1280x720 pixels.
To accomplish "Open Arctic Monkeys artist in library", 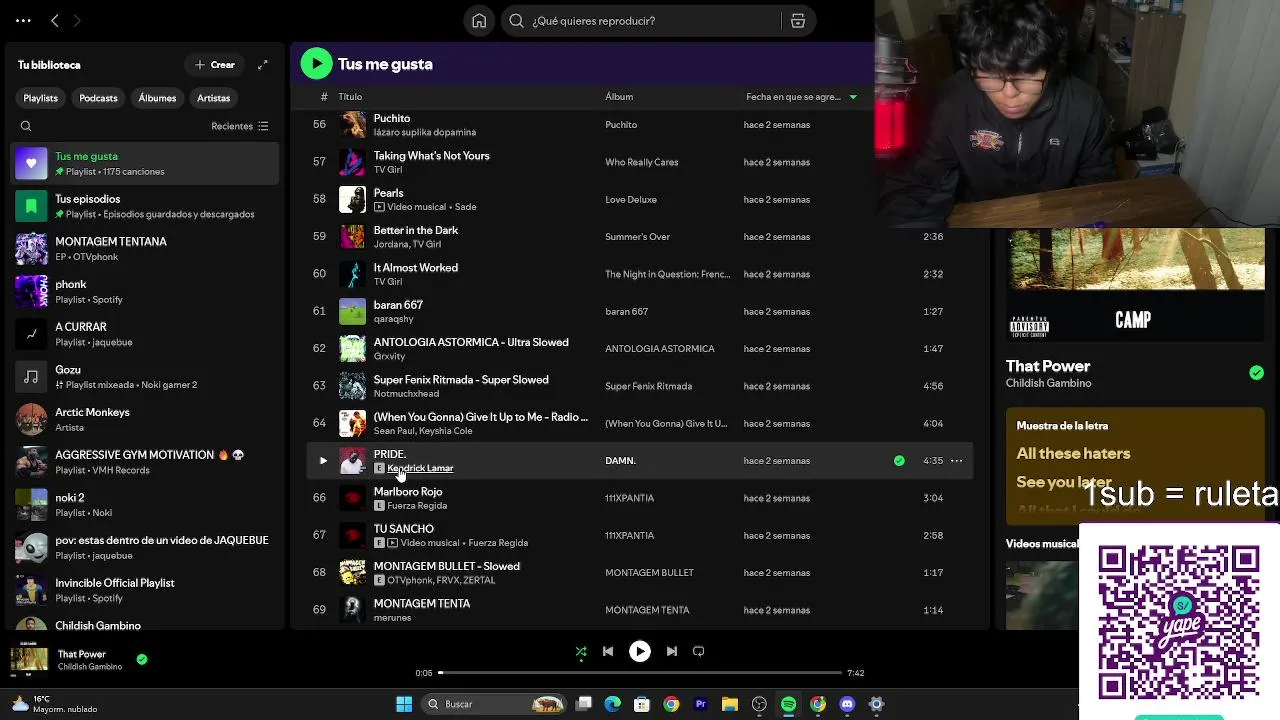I will (x=146, y=419).
